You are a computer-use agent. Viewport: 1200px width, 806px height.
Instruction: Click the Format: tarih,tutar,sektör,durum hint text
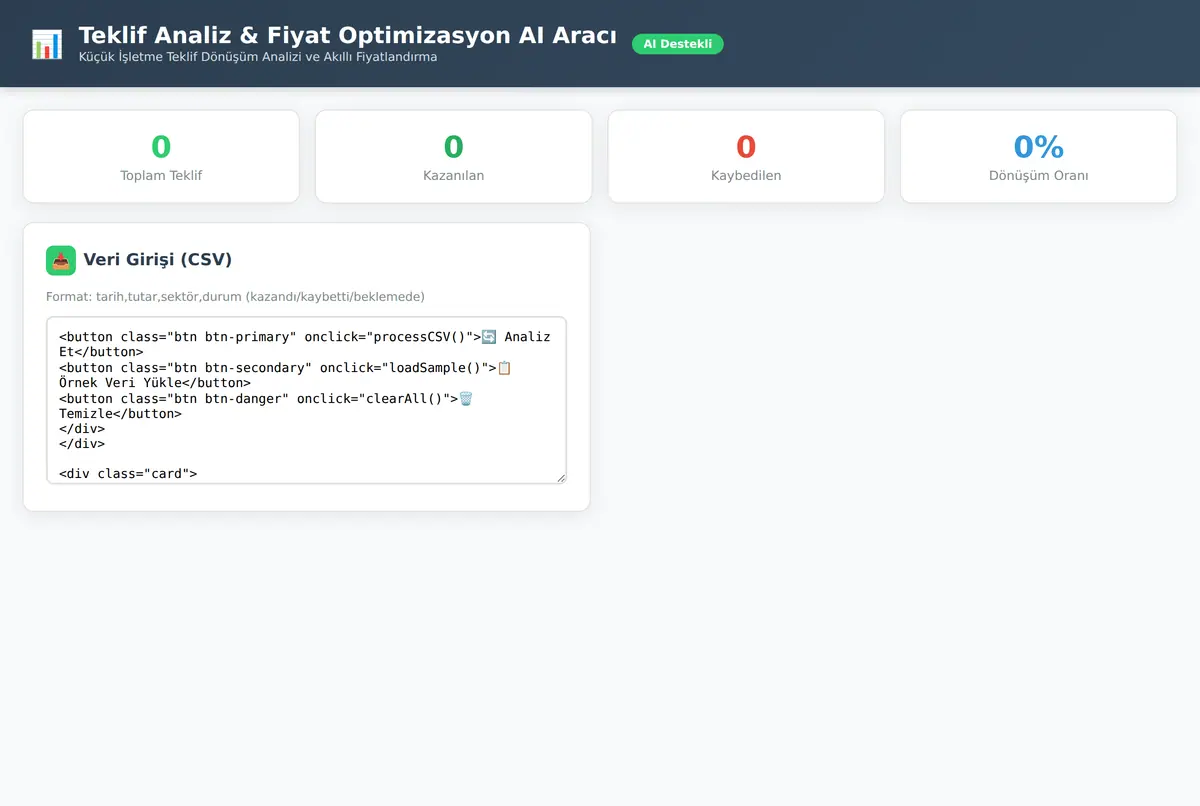(x=235, y=297)
